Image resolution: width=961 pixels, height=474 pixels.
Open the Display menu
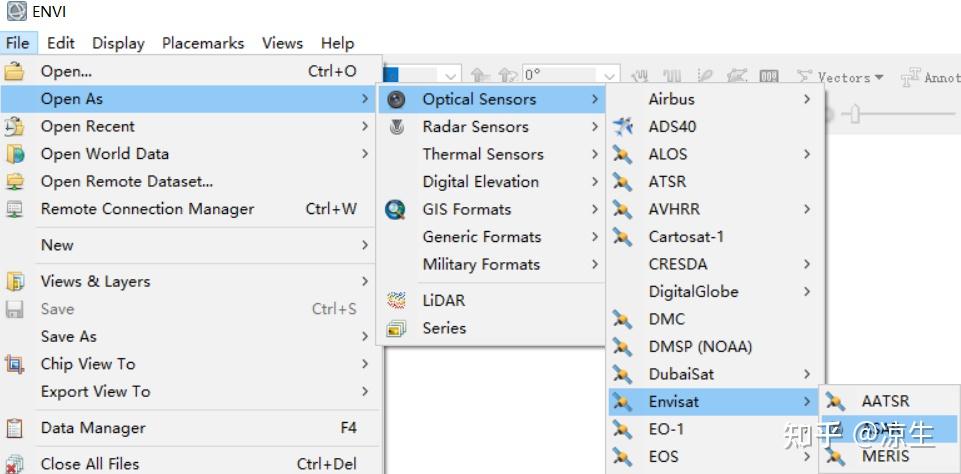(x=118, y=43)
